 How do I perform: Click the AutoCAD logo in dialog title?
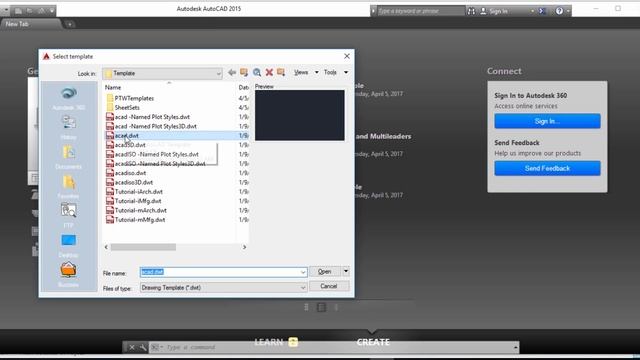point(46,56)
